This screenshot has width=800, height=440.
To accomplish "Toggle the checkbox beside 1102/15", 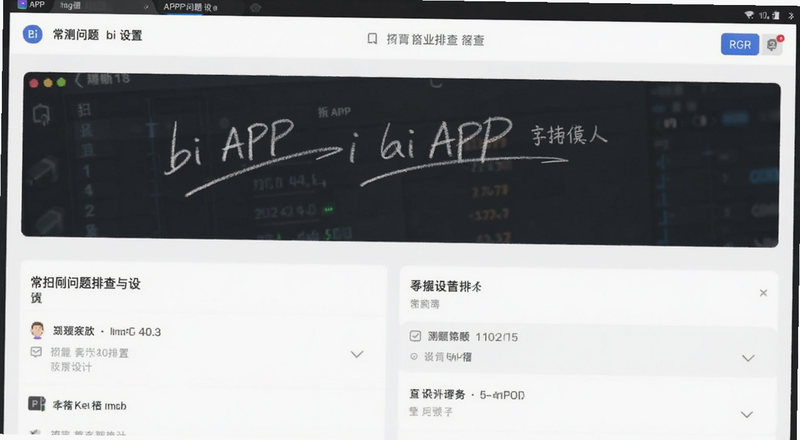I will 415,335.
